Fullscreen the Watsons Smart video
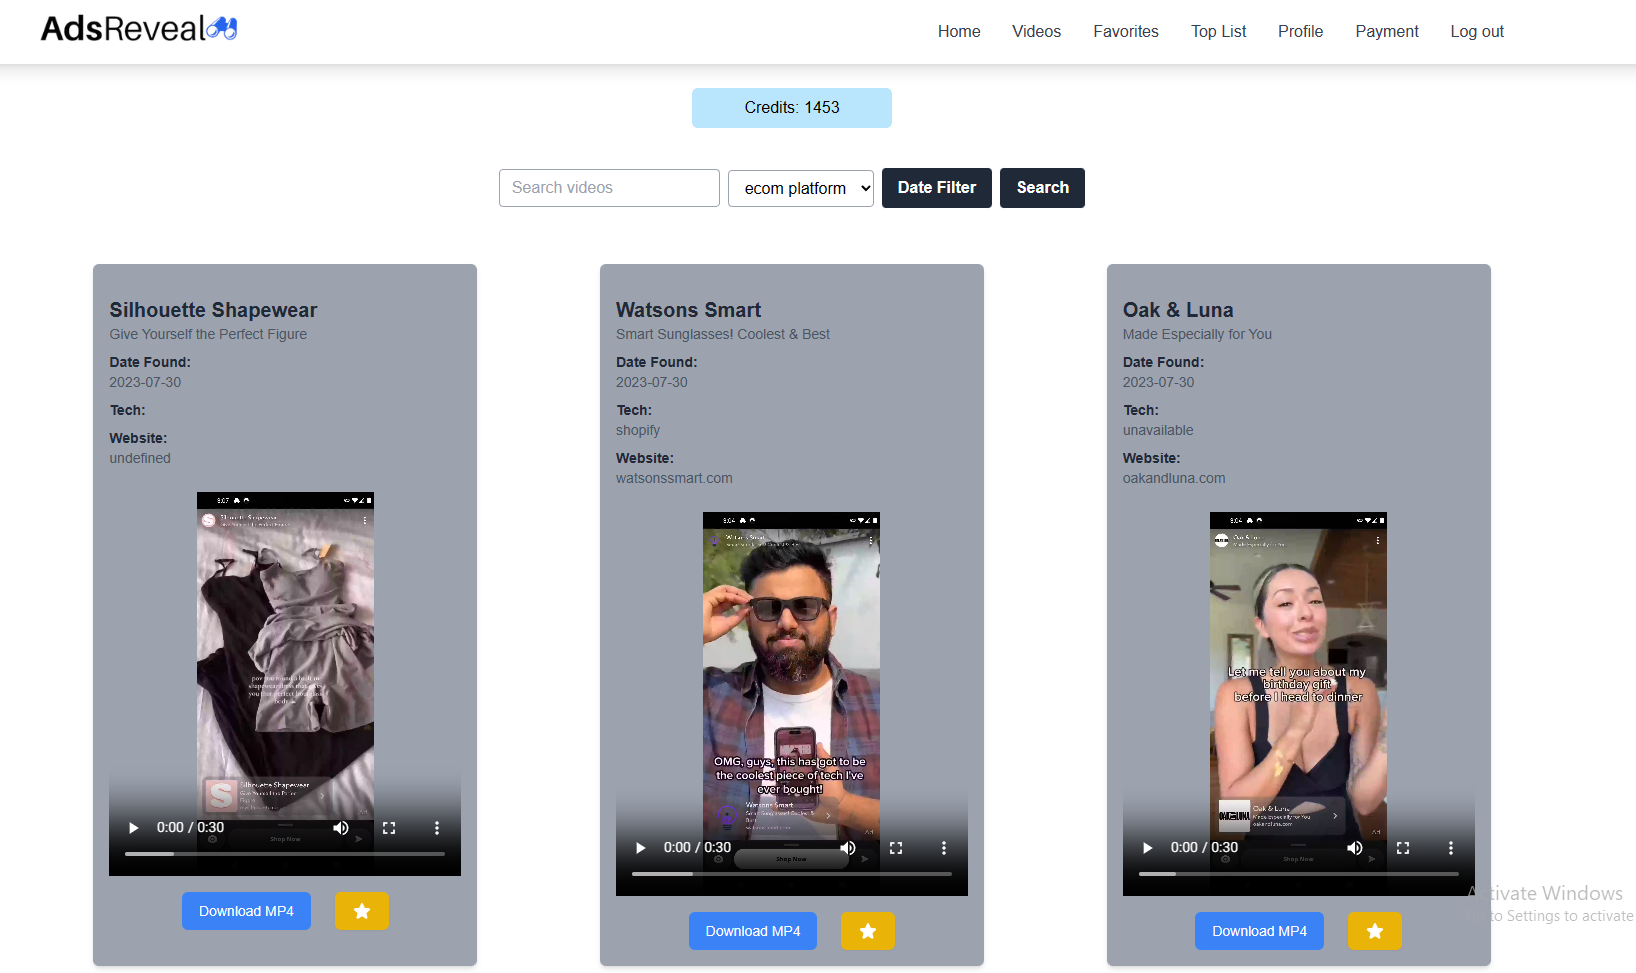 click(896, 848)
